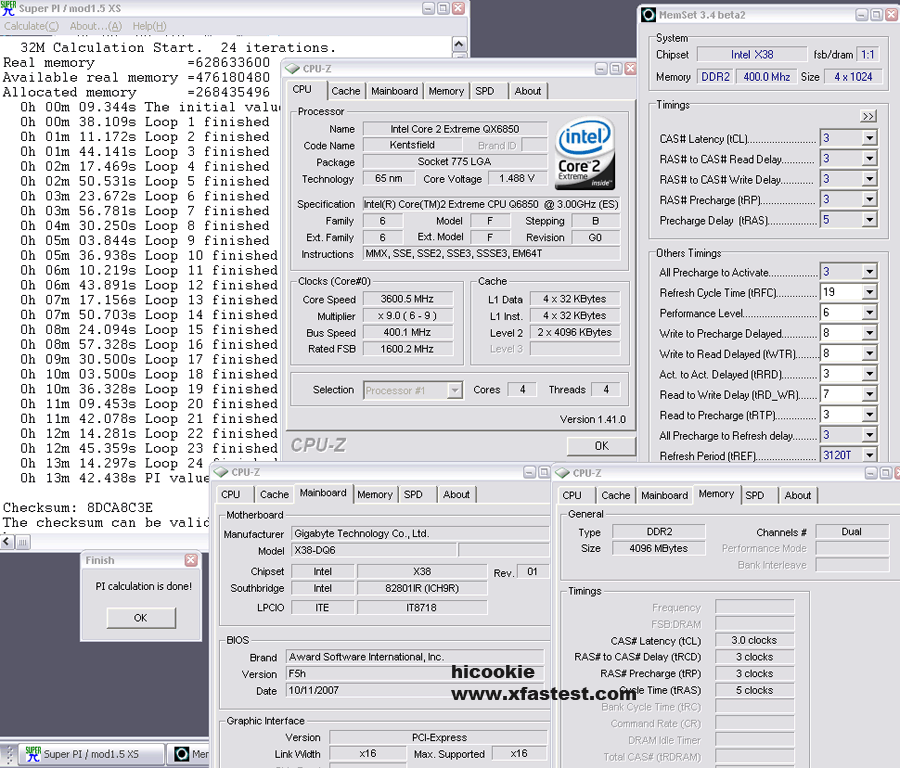
Task: Open the All Precharge to Activate dropdown
Action: click(x=870, y=272)
